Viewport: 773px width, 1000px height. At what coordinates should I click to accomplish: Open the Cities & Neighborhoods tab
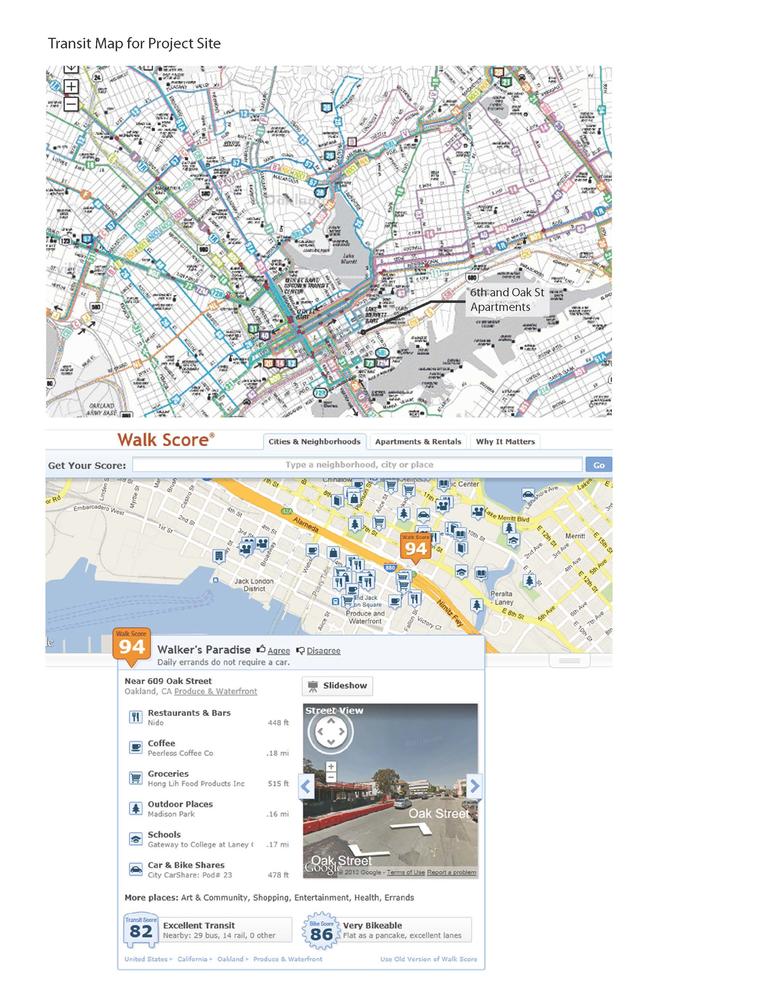(314, 441)
